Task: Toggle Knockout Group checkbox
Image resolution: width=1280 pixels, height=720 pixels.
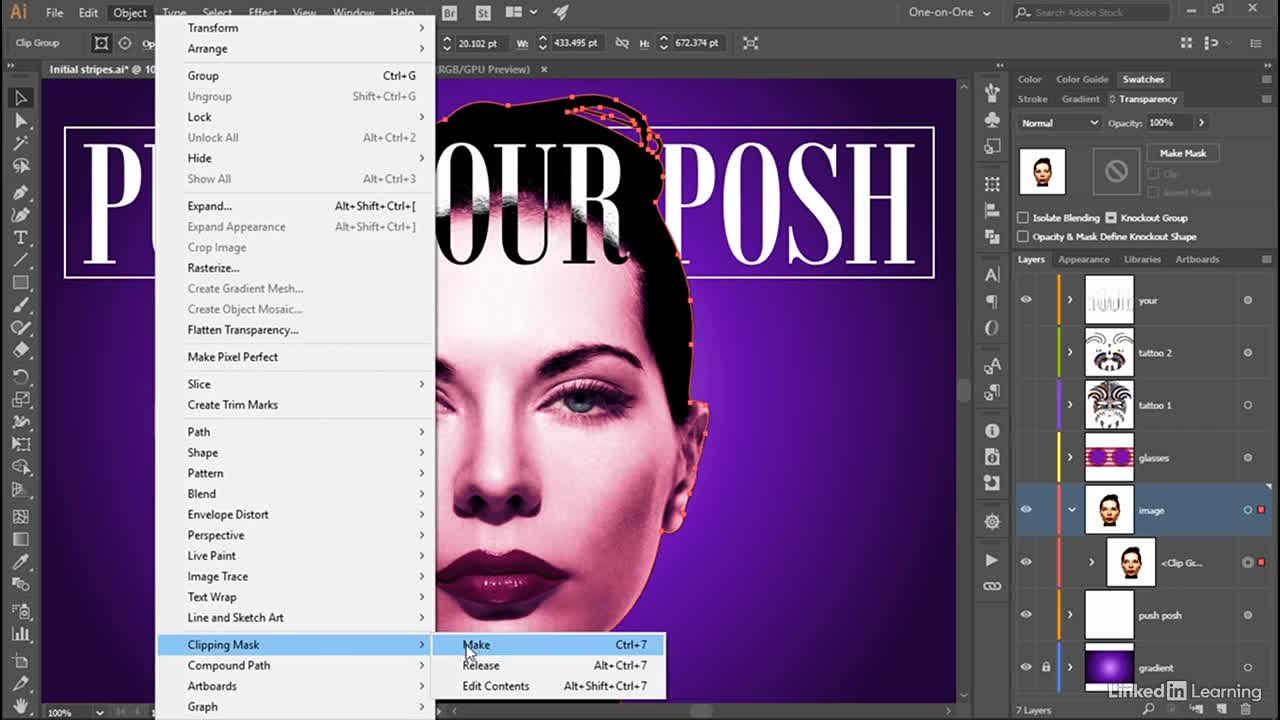Action: pos(1110,218)
